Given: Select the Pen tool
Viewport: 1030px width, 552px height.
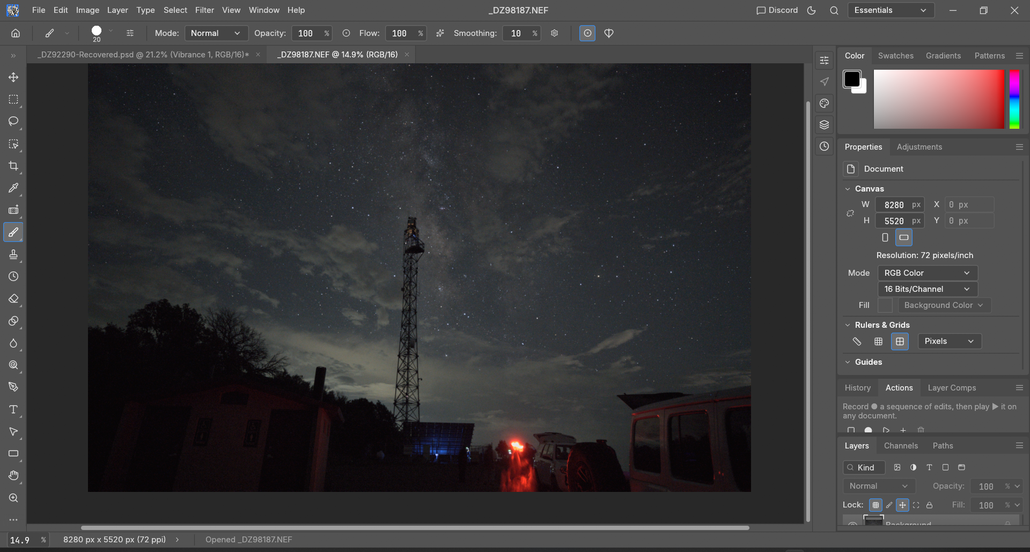Looking at the screenshot, I should pos(13,387).
